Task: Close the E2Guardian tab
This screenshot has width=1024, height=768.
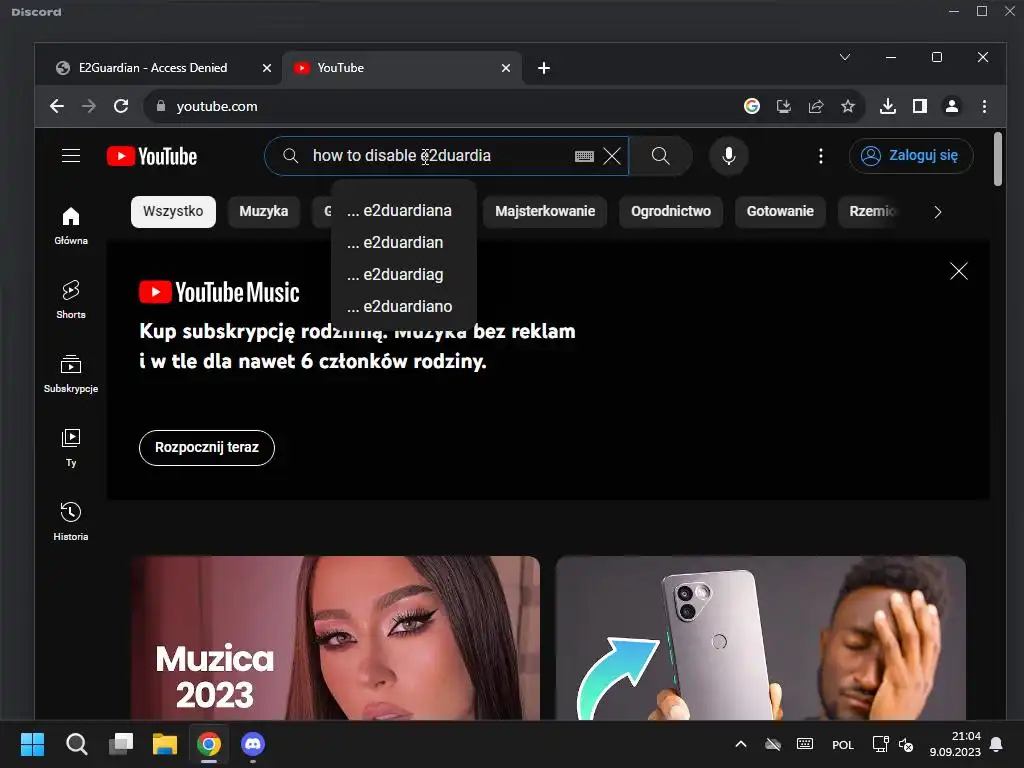Action: (266, 68)
